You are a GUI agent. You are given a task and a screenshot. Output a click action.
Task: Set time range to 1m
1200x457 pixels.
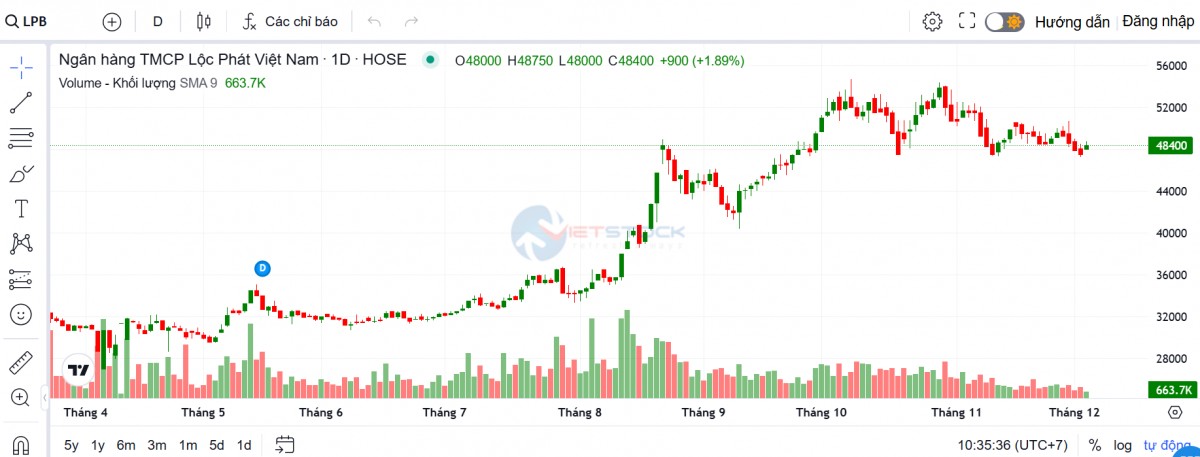coord(188,445)
